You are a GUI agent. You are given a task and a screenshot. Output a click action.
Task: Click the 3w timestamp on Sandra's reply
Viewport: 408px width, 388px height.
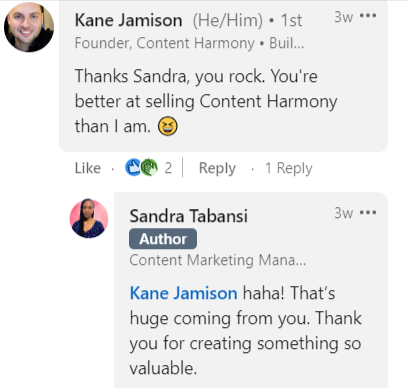pyautogui.click(x=344, y=213)
